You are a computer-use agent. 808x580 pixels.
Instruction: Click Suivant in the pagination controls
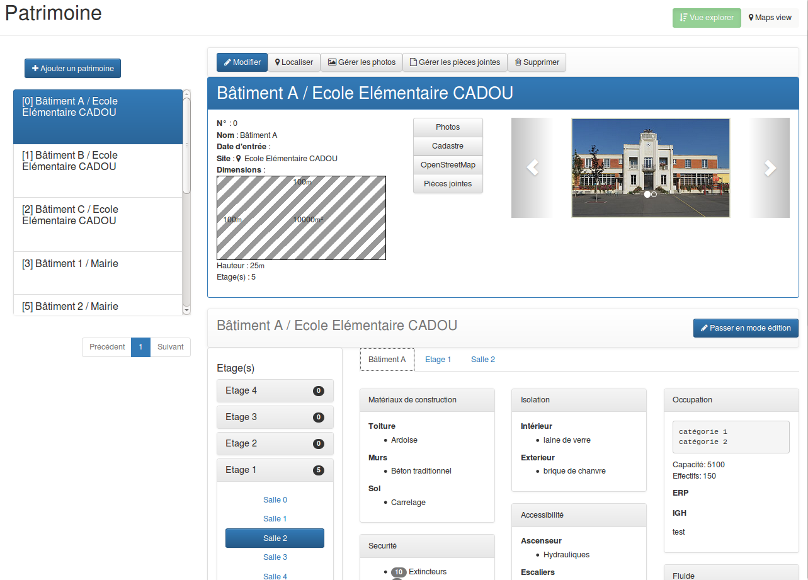pos(170,347)
